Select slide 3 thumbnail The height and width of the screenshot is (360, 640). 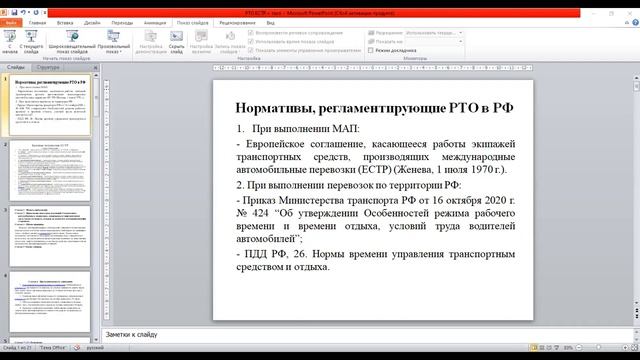pyautogui.click(x=50, y=236)
